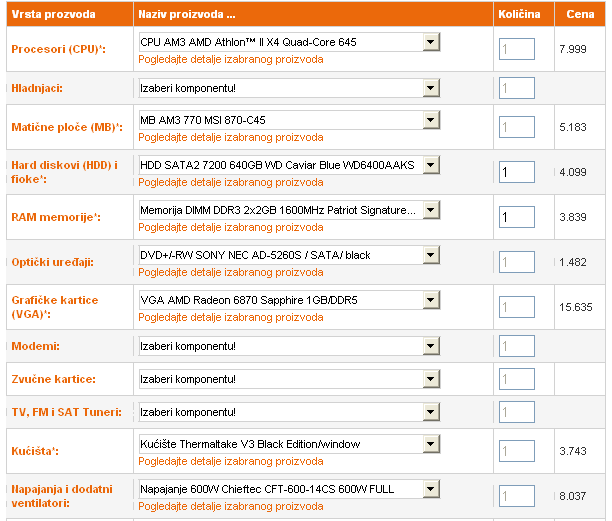Click the 'Zvučne kartice:' category label

click(53, 379)
